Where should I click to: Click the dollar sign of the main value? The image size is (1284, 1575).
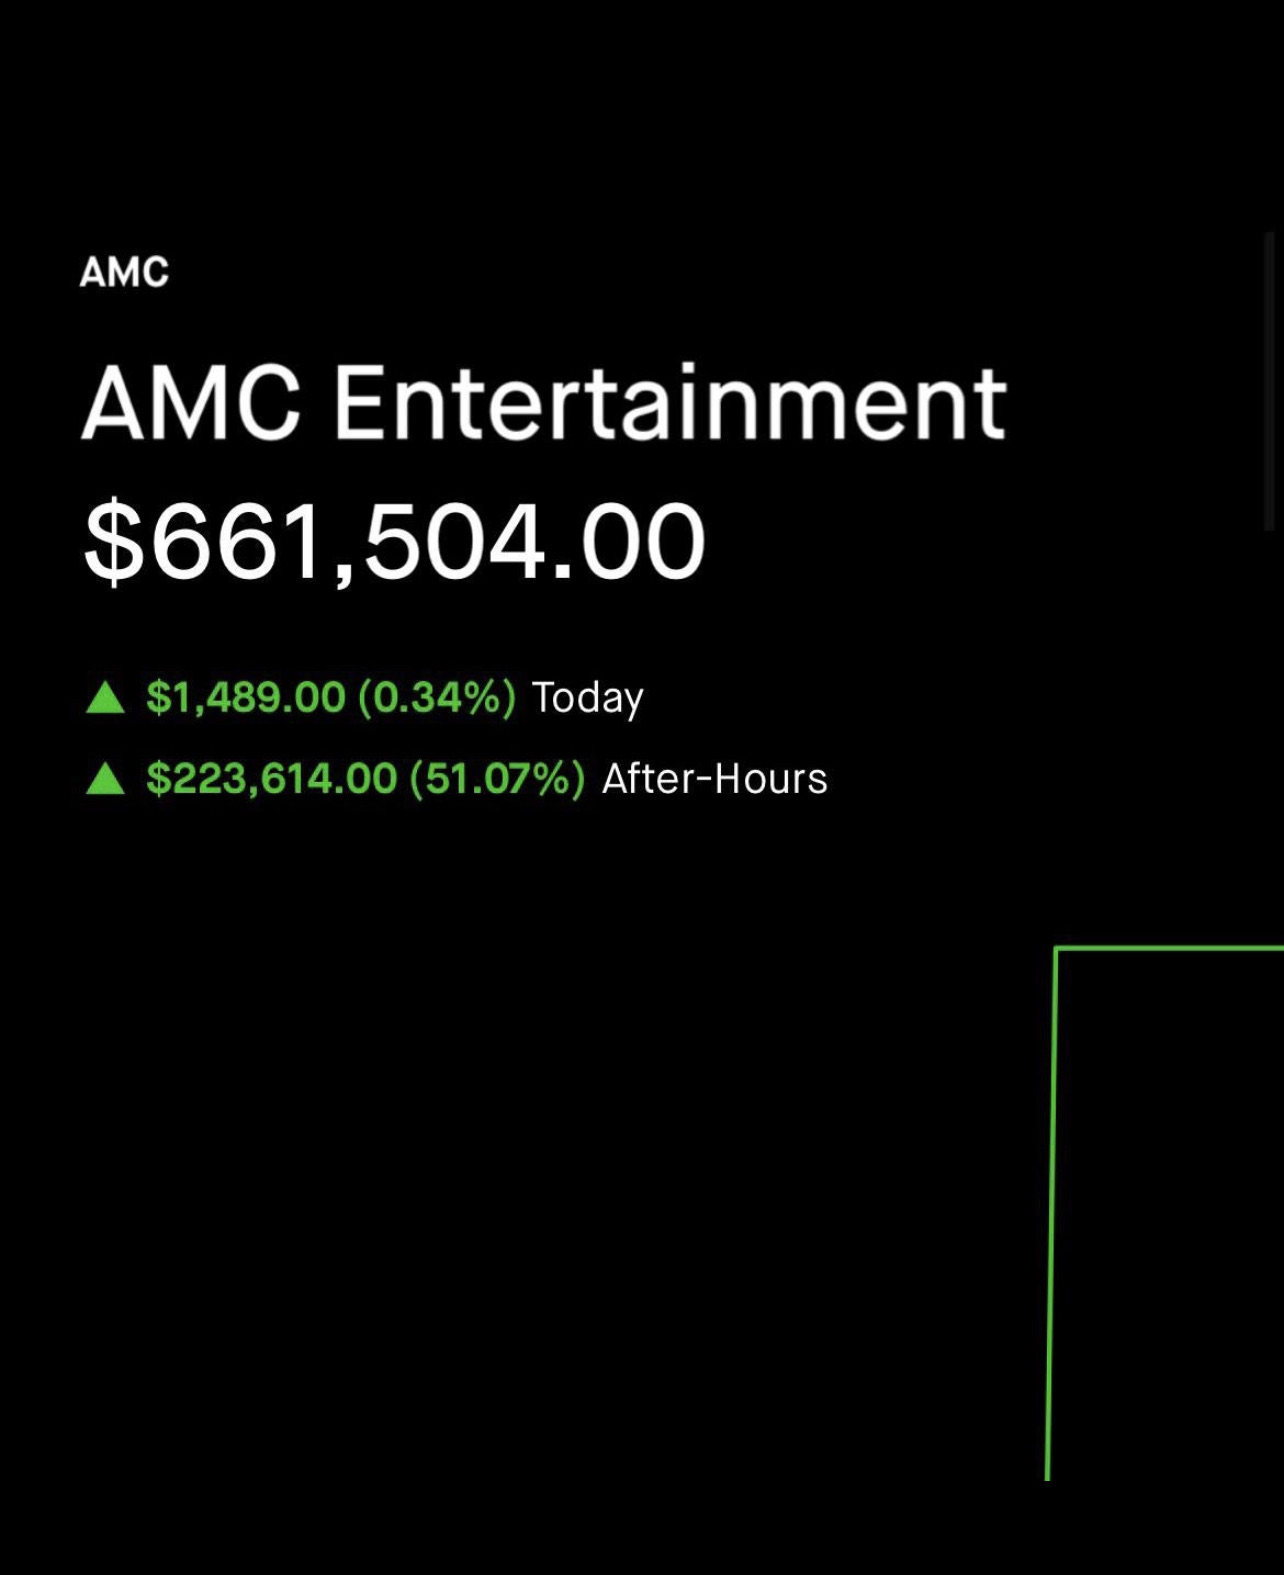(113, 542)
